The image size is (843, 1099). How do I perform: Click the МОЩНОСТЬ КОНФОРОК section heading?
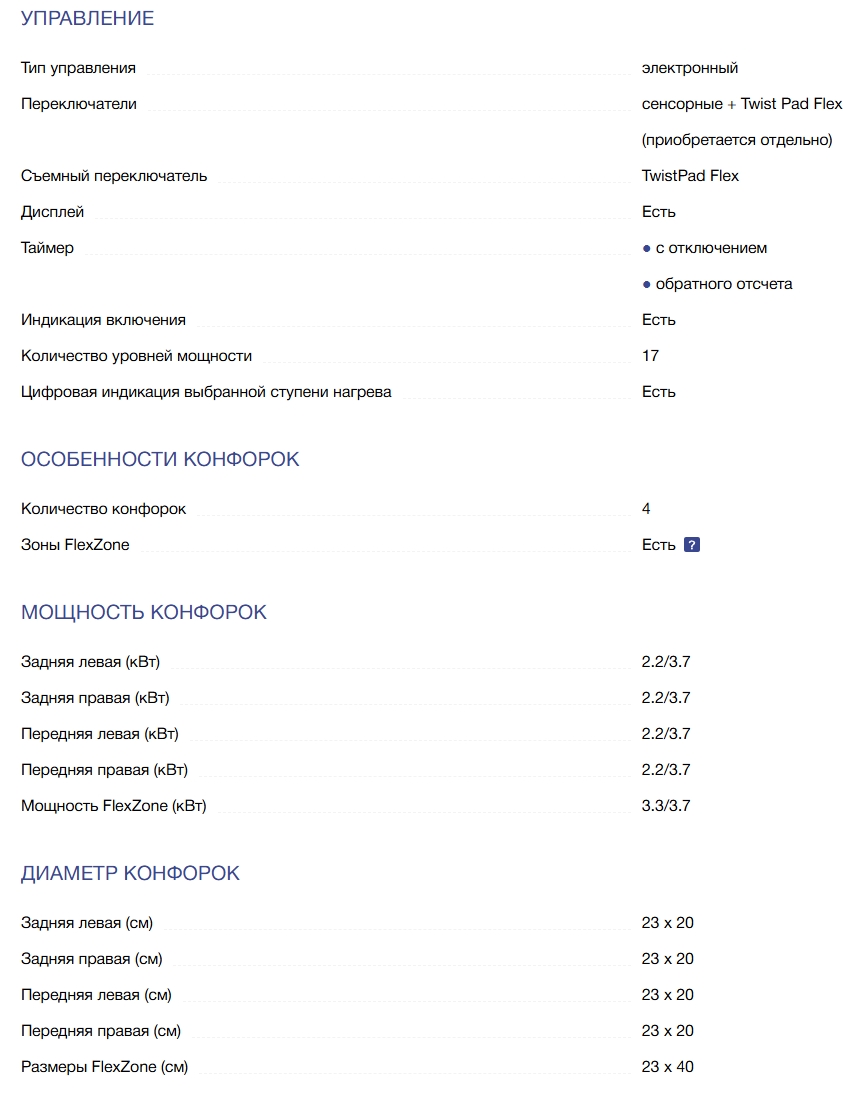point(144,612)
